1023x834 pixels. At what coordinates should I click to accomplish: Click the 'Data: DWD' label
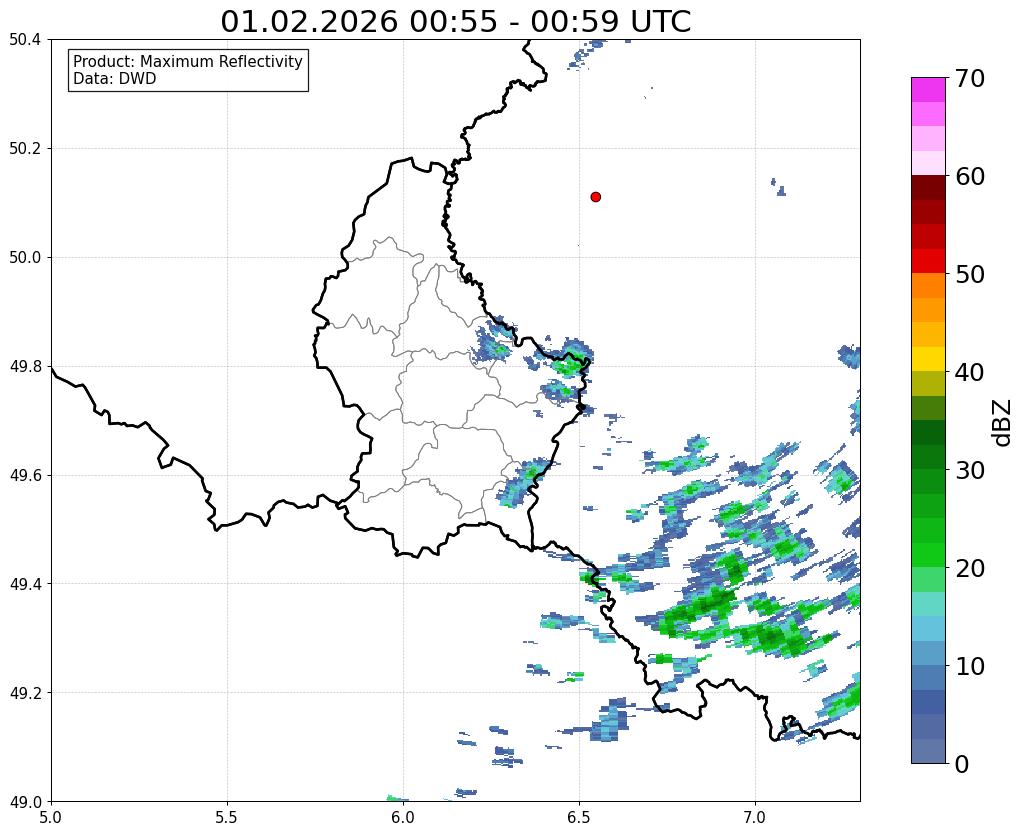(115, 79)
